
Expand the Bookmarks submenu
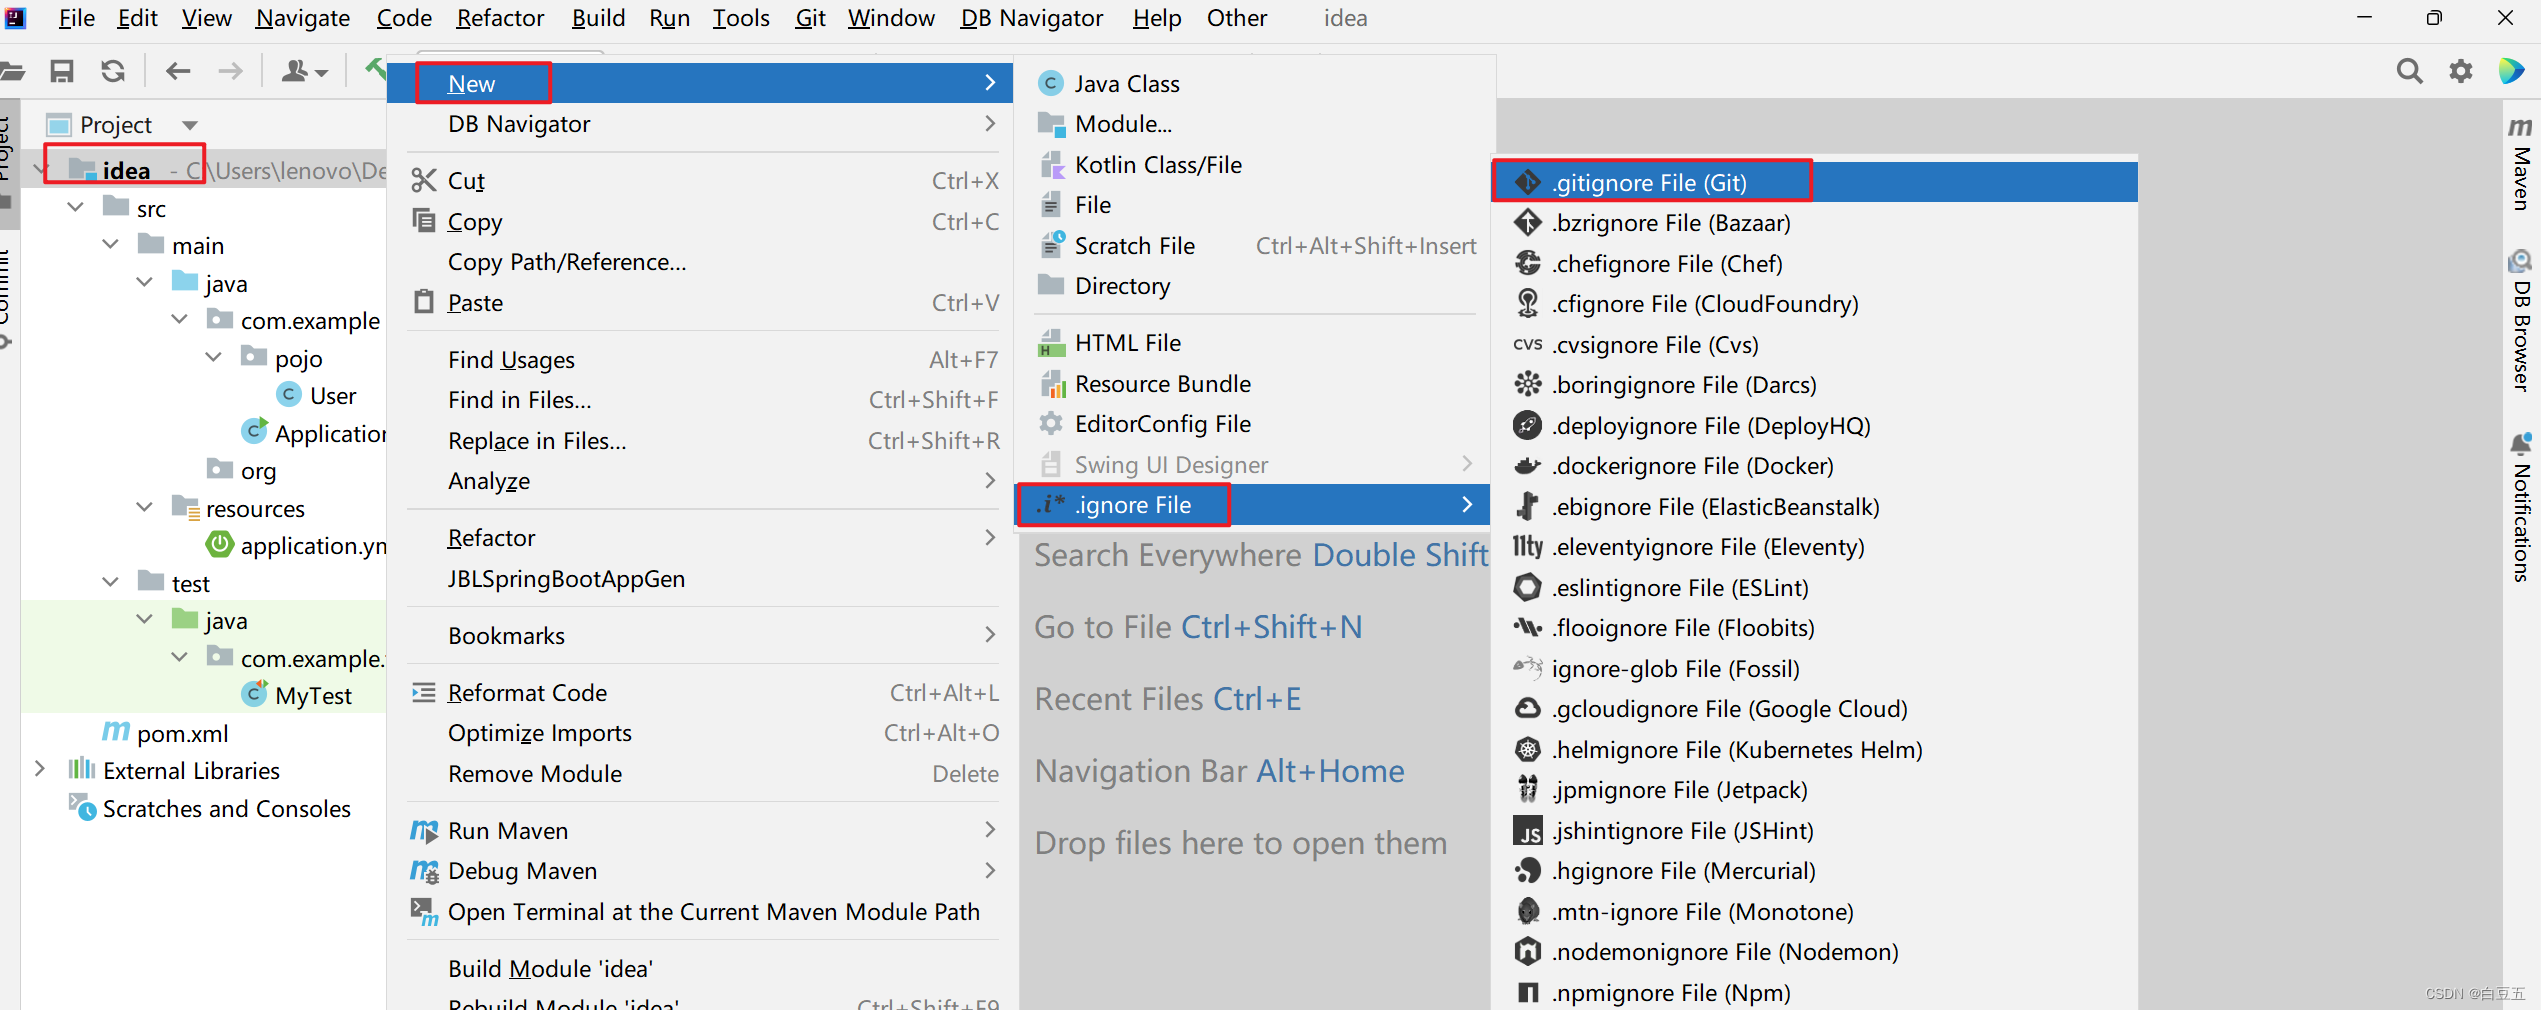700,636
